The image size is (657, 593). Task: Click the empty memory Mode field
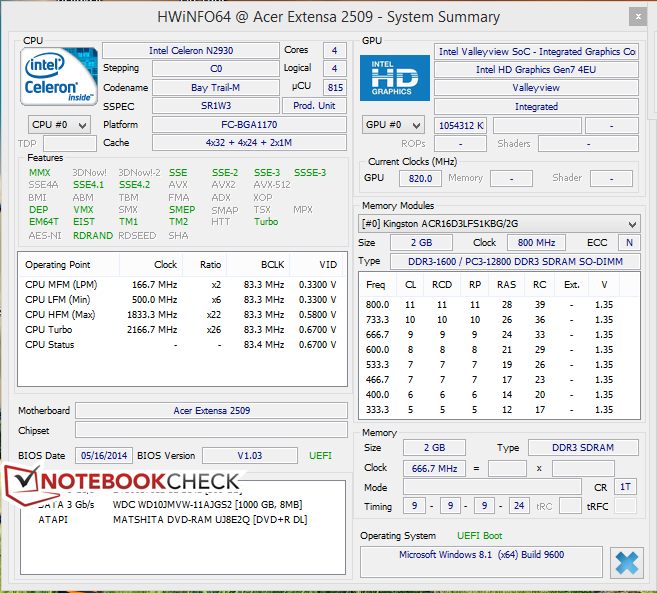click(x=492, y=487)
